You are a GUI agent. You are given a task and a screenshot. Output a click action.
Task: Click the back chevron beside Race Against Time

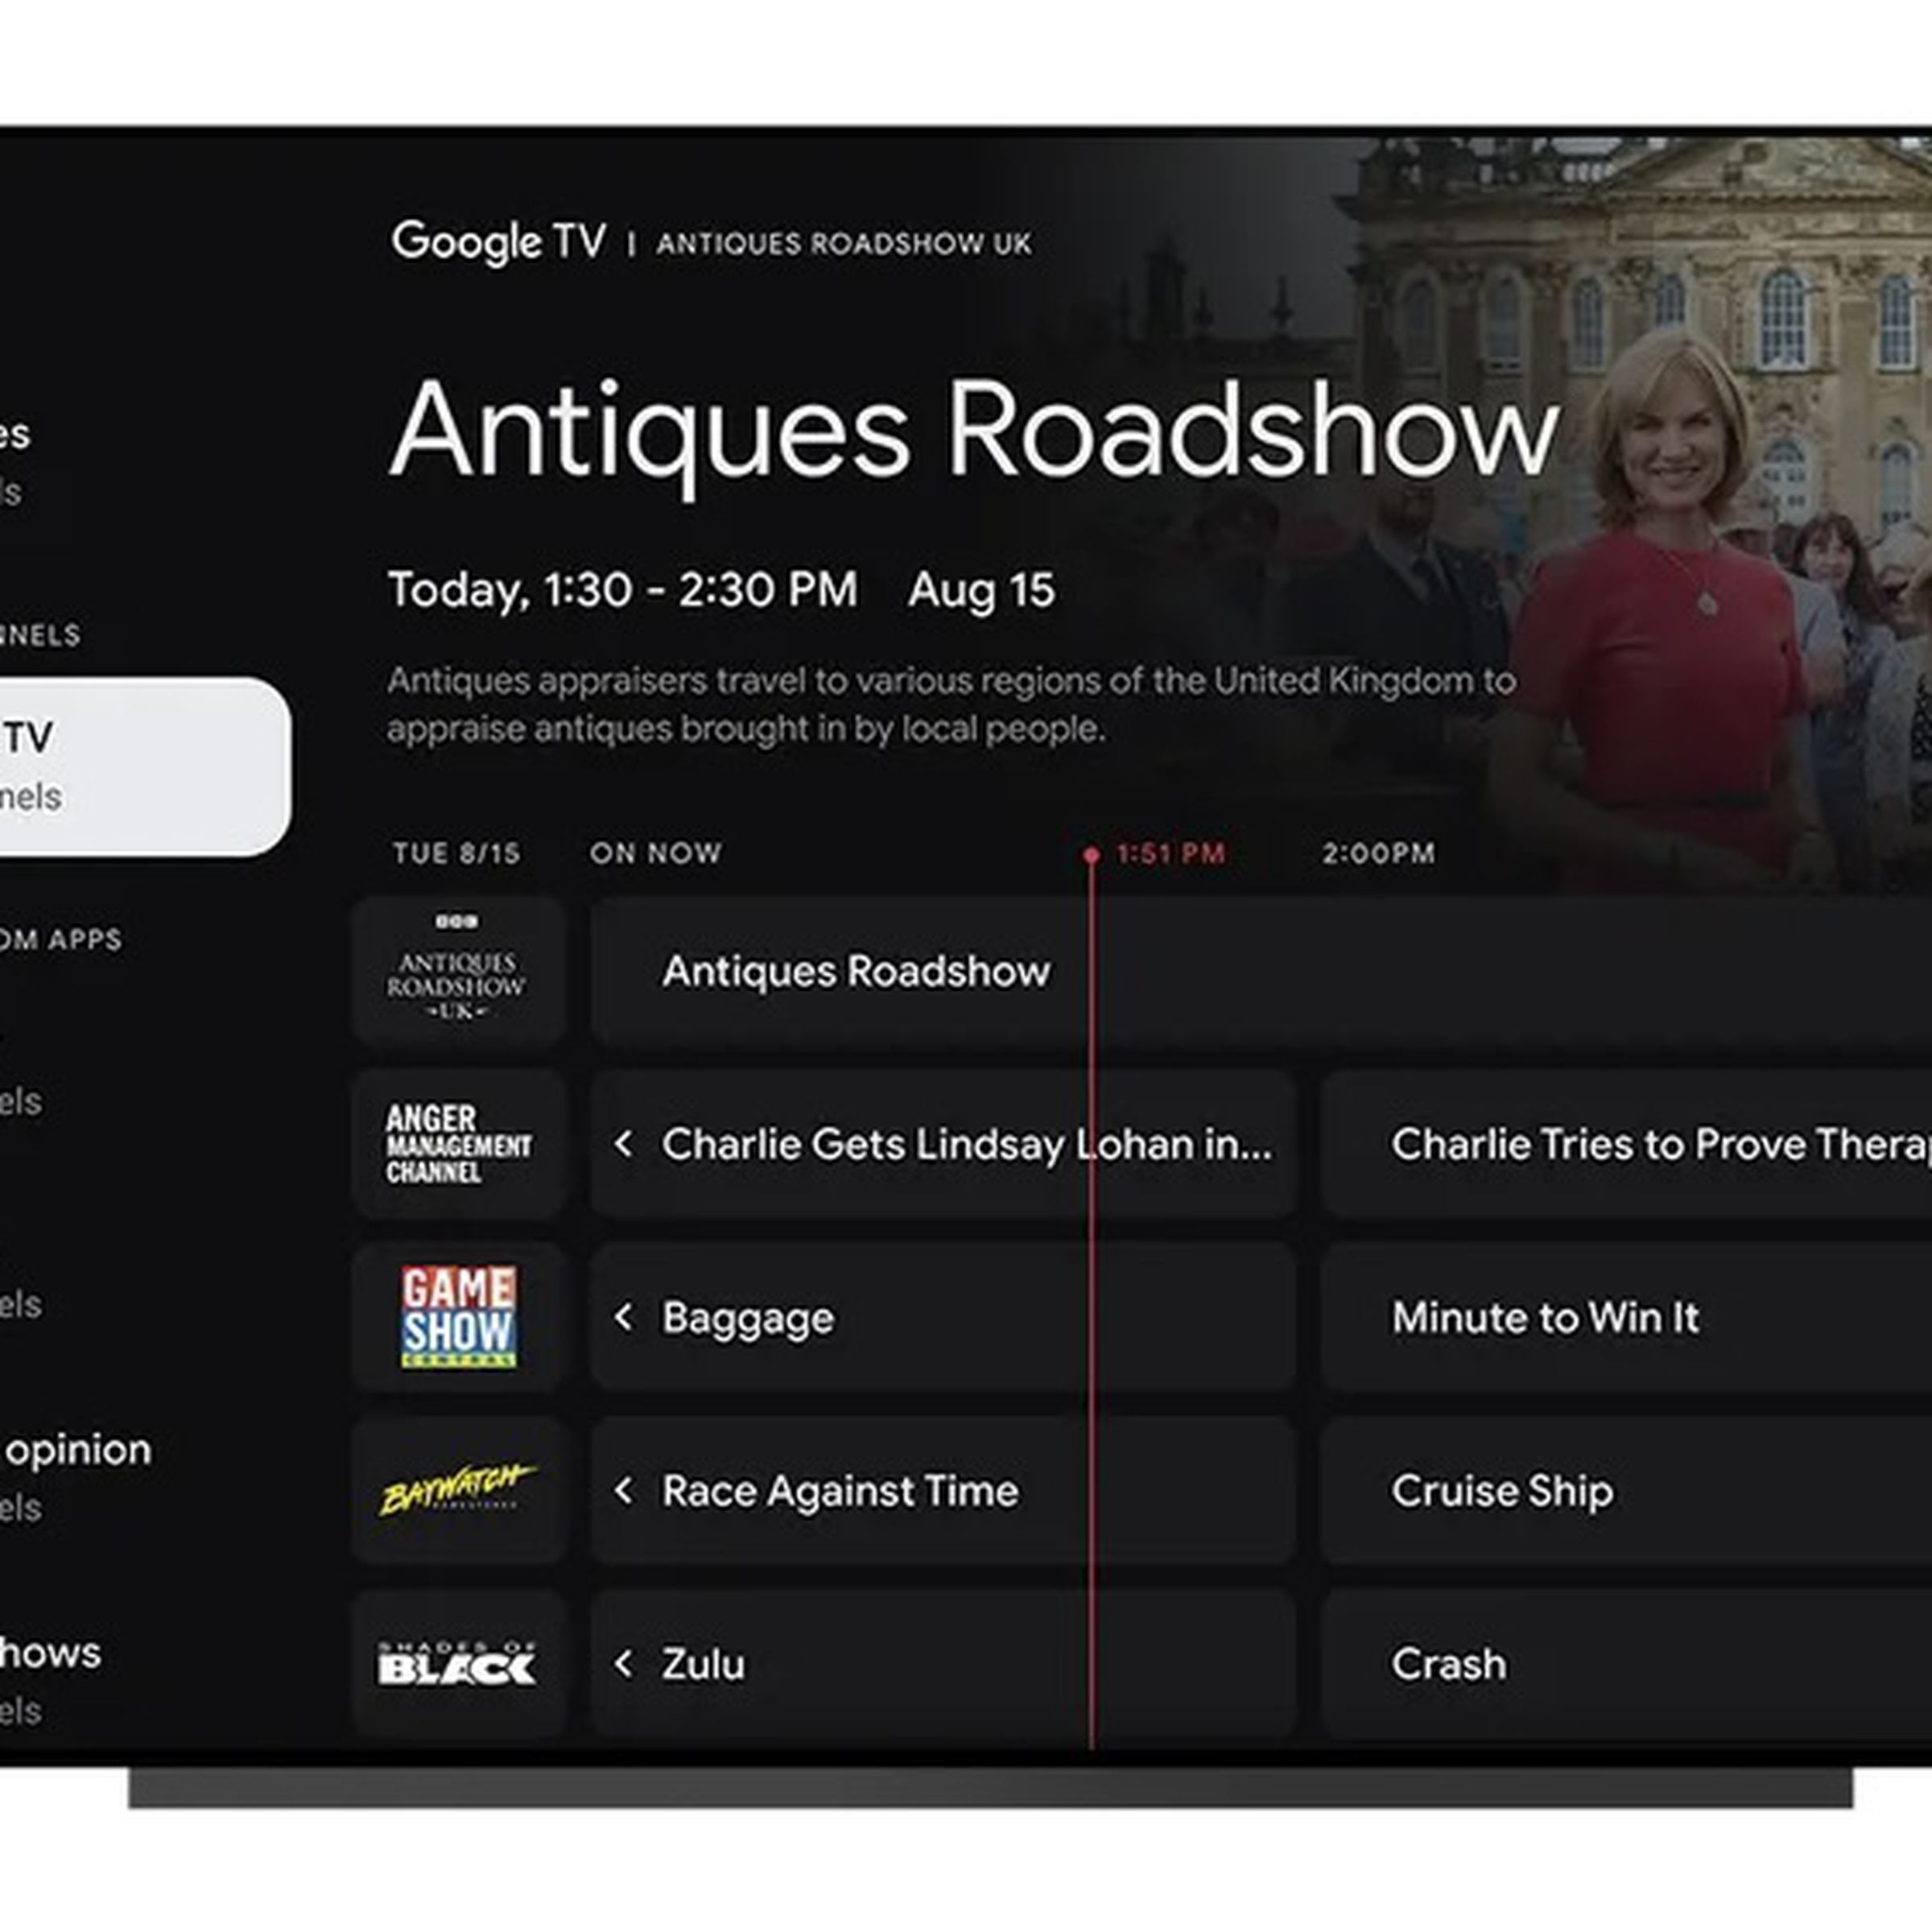point(624,1490)
